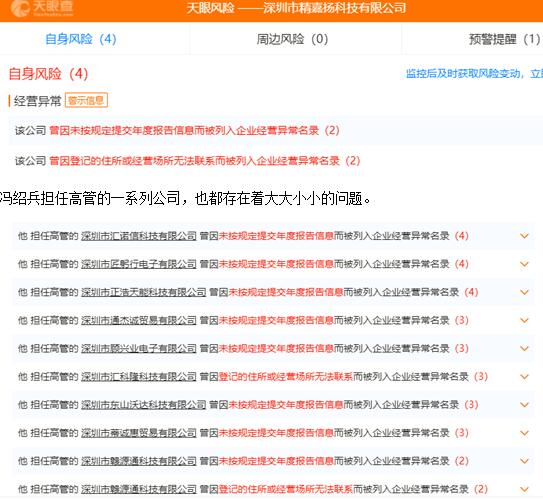Click the sentence 冯绍兵担任高管的一系列公司
This screenshot has height=500, width=543.
point(90,198)
